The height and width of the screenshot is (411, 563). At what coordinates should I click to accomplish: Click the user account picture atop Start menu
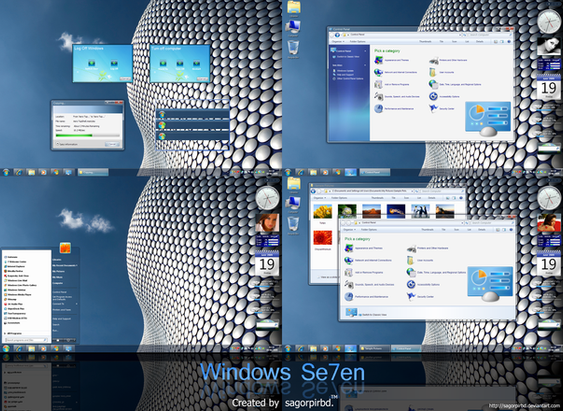[65, 248]
